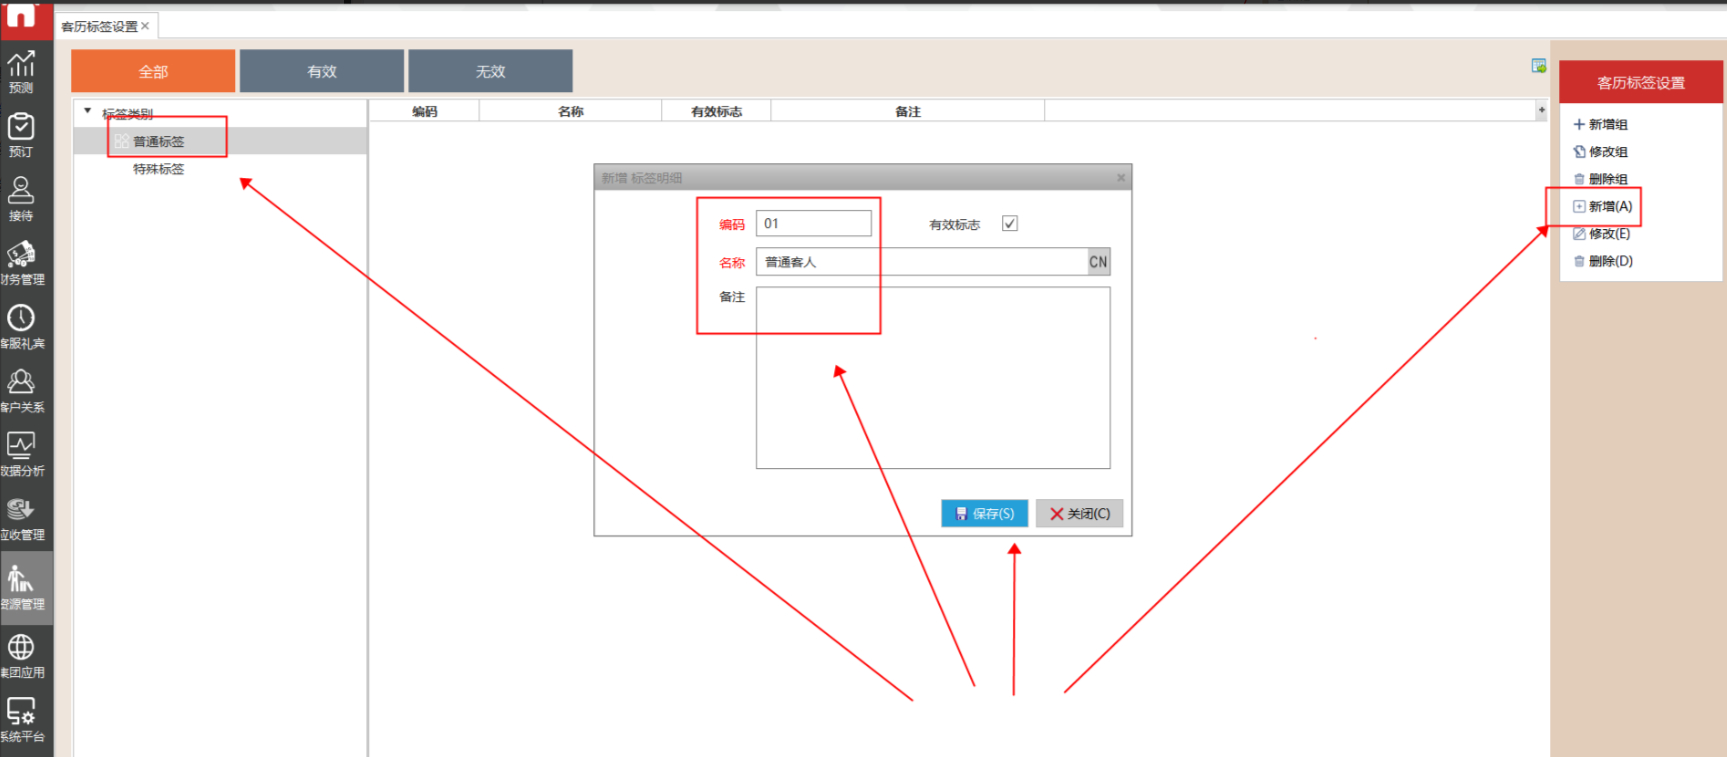1727x757 pixels.
Task: Open 数据分析 data analysis module
Action: tap(21, 454)
